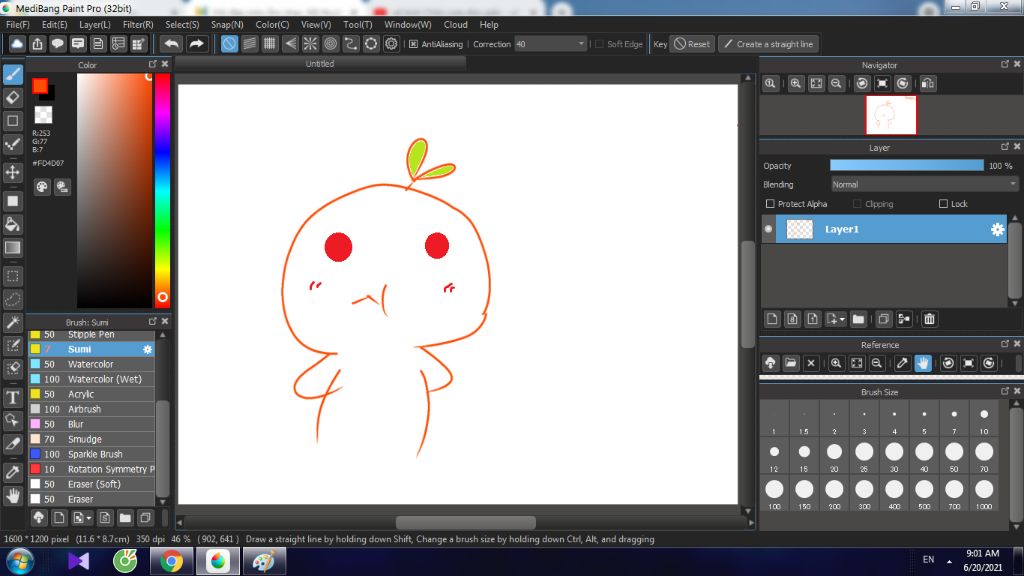Enable Protect Alpha checkbox
This screenshot has height=576, width=1024.
point(770,204)
